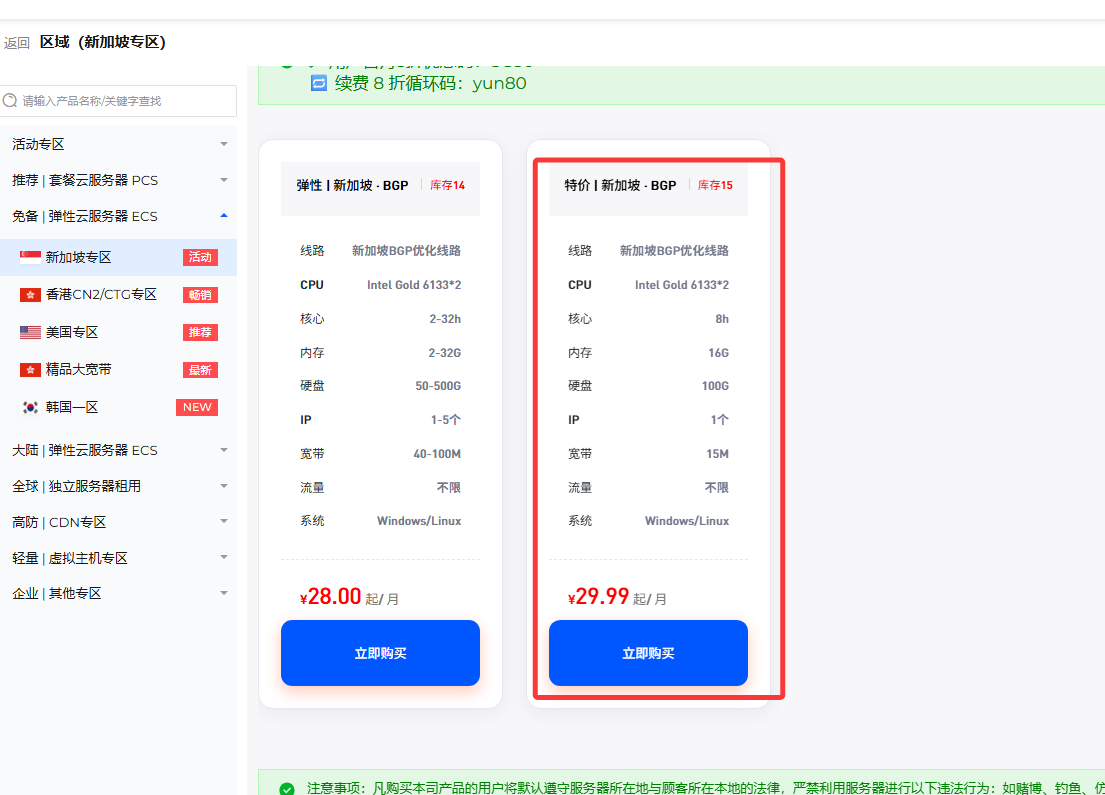
Task: Click the Singapore flag icon
Action: (30, 257)
